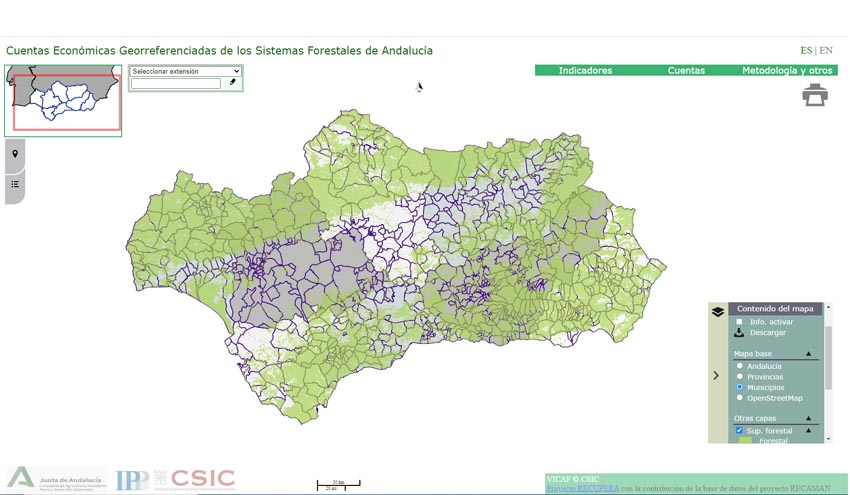
Task: Select Andalucía base map radio
Action: tap(739, 366)
